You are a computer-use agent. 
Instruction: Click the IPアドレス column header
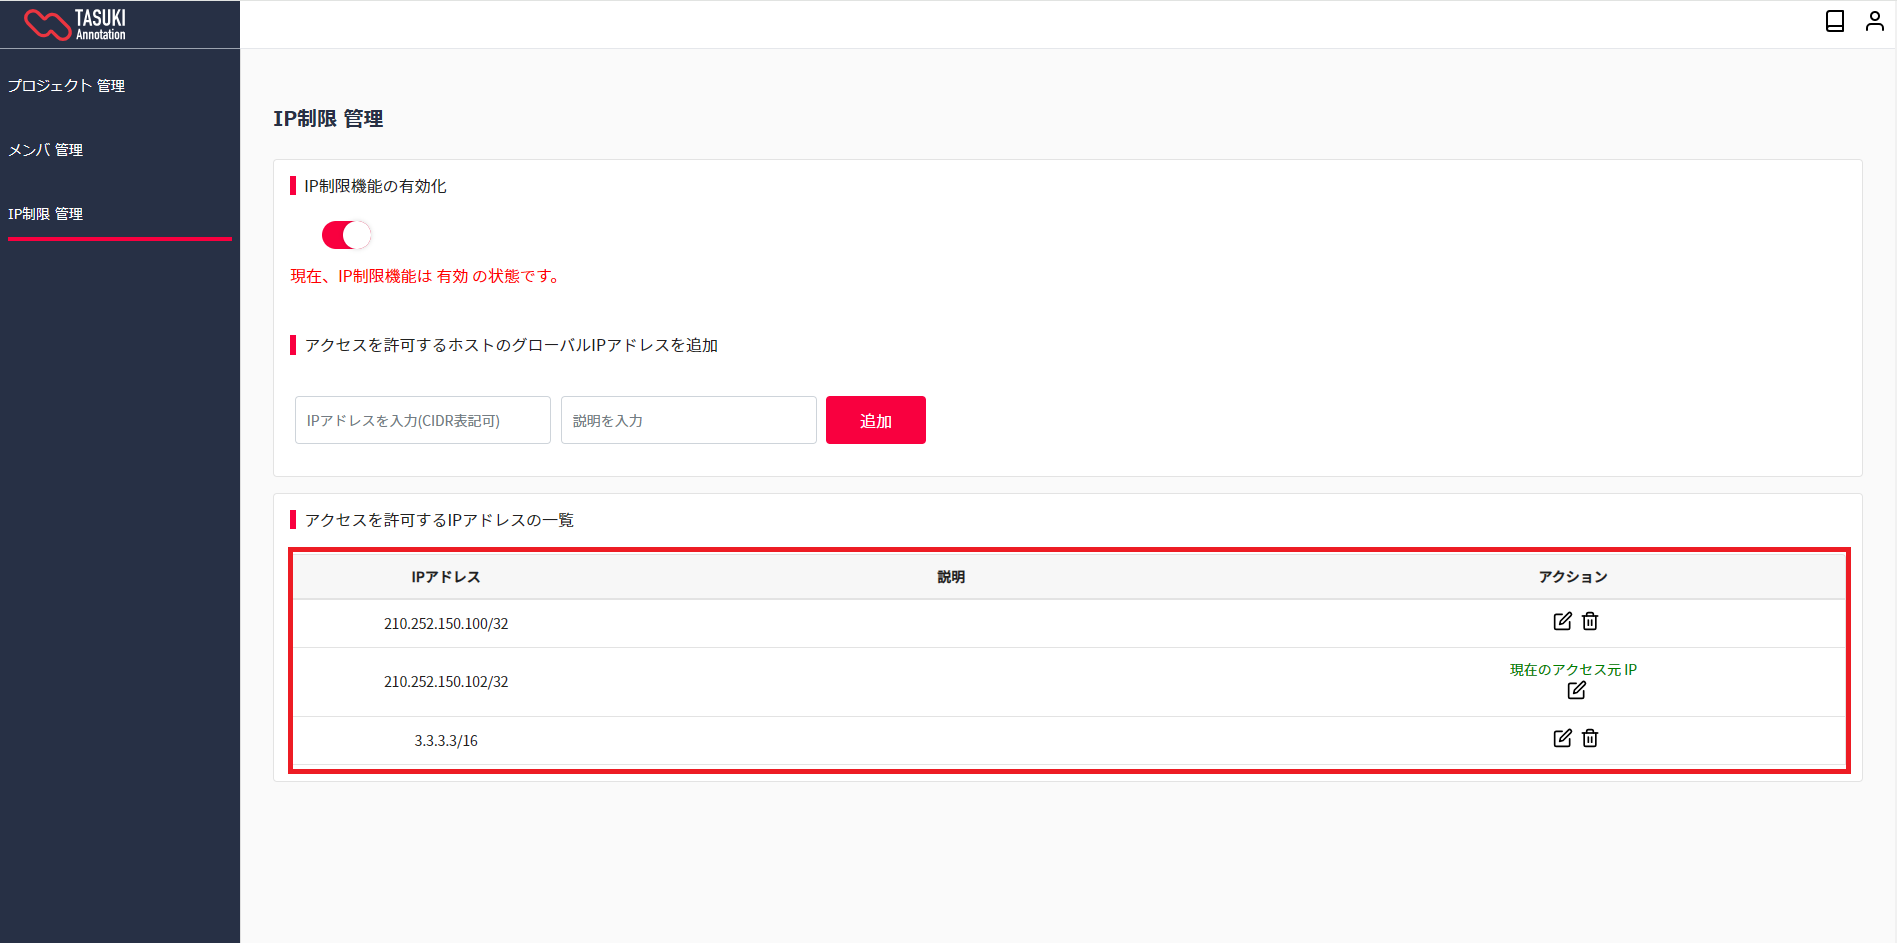coord(446,577)
